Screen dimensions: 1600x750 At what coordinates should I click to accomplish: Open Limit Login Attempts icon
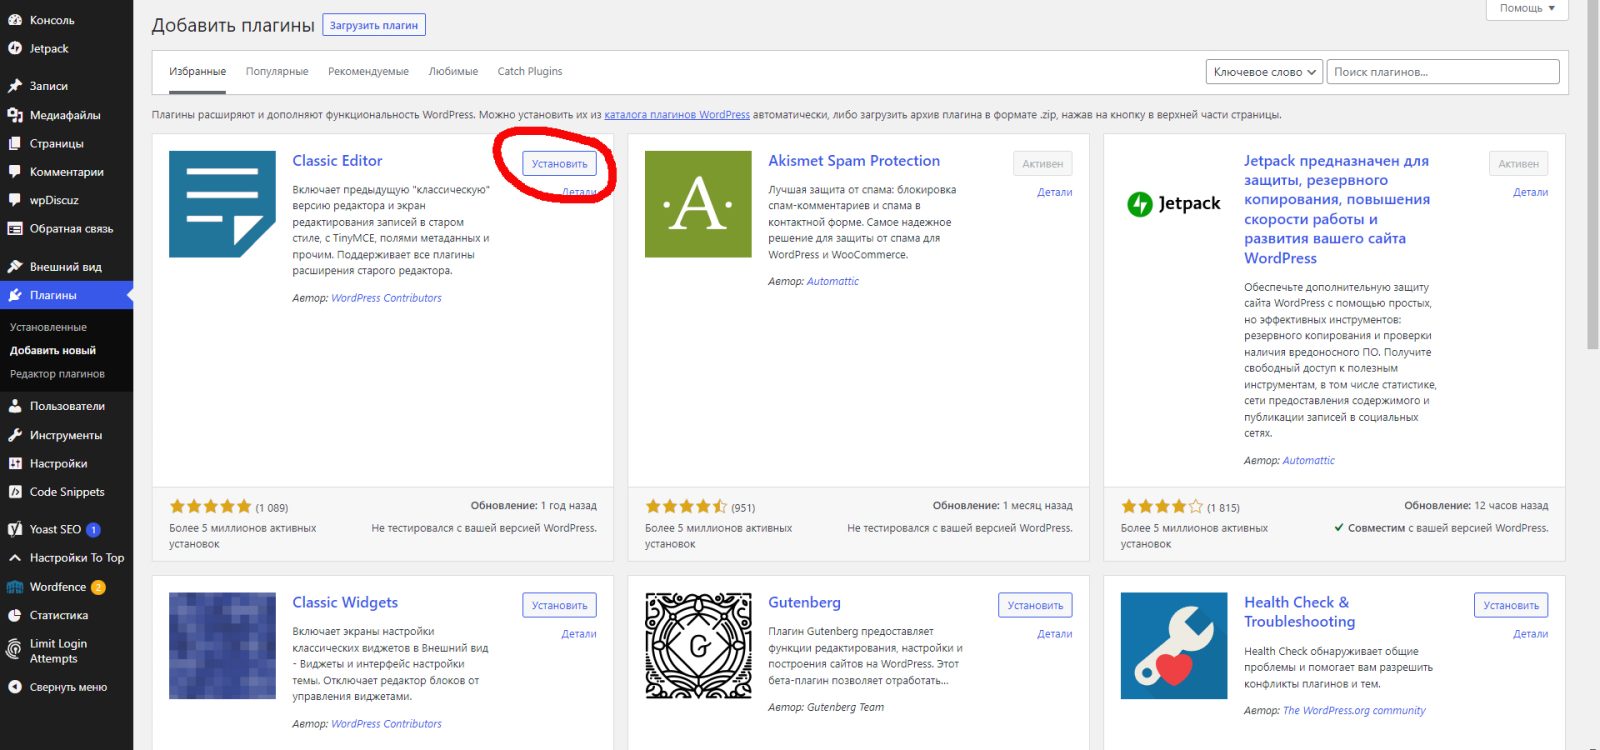coord(15,650)
